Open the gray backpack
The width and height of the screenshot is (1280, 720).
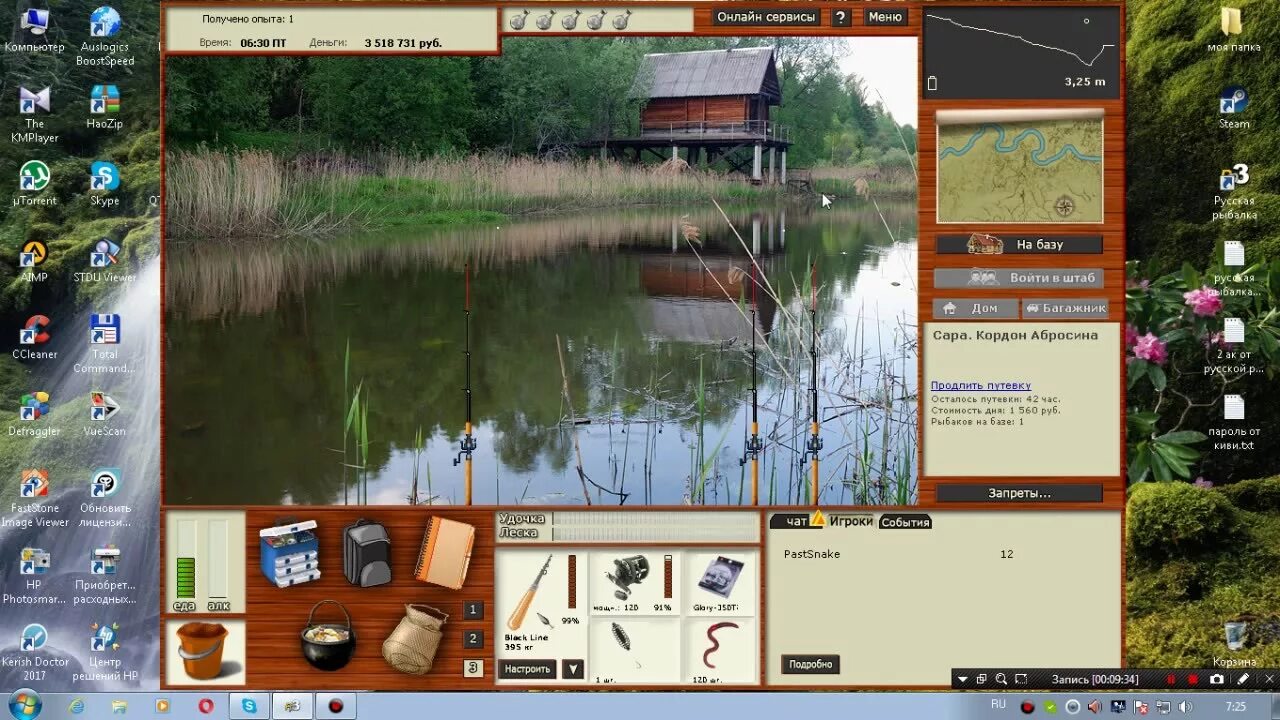(367, 552)
